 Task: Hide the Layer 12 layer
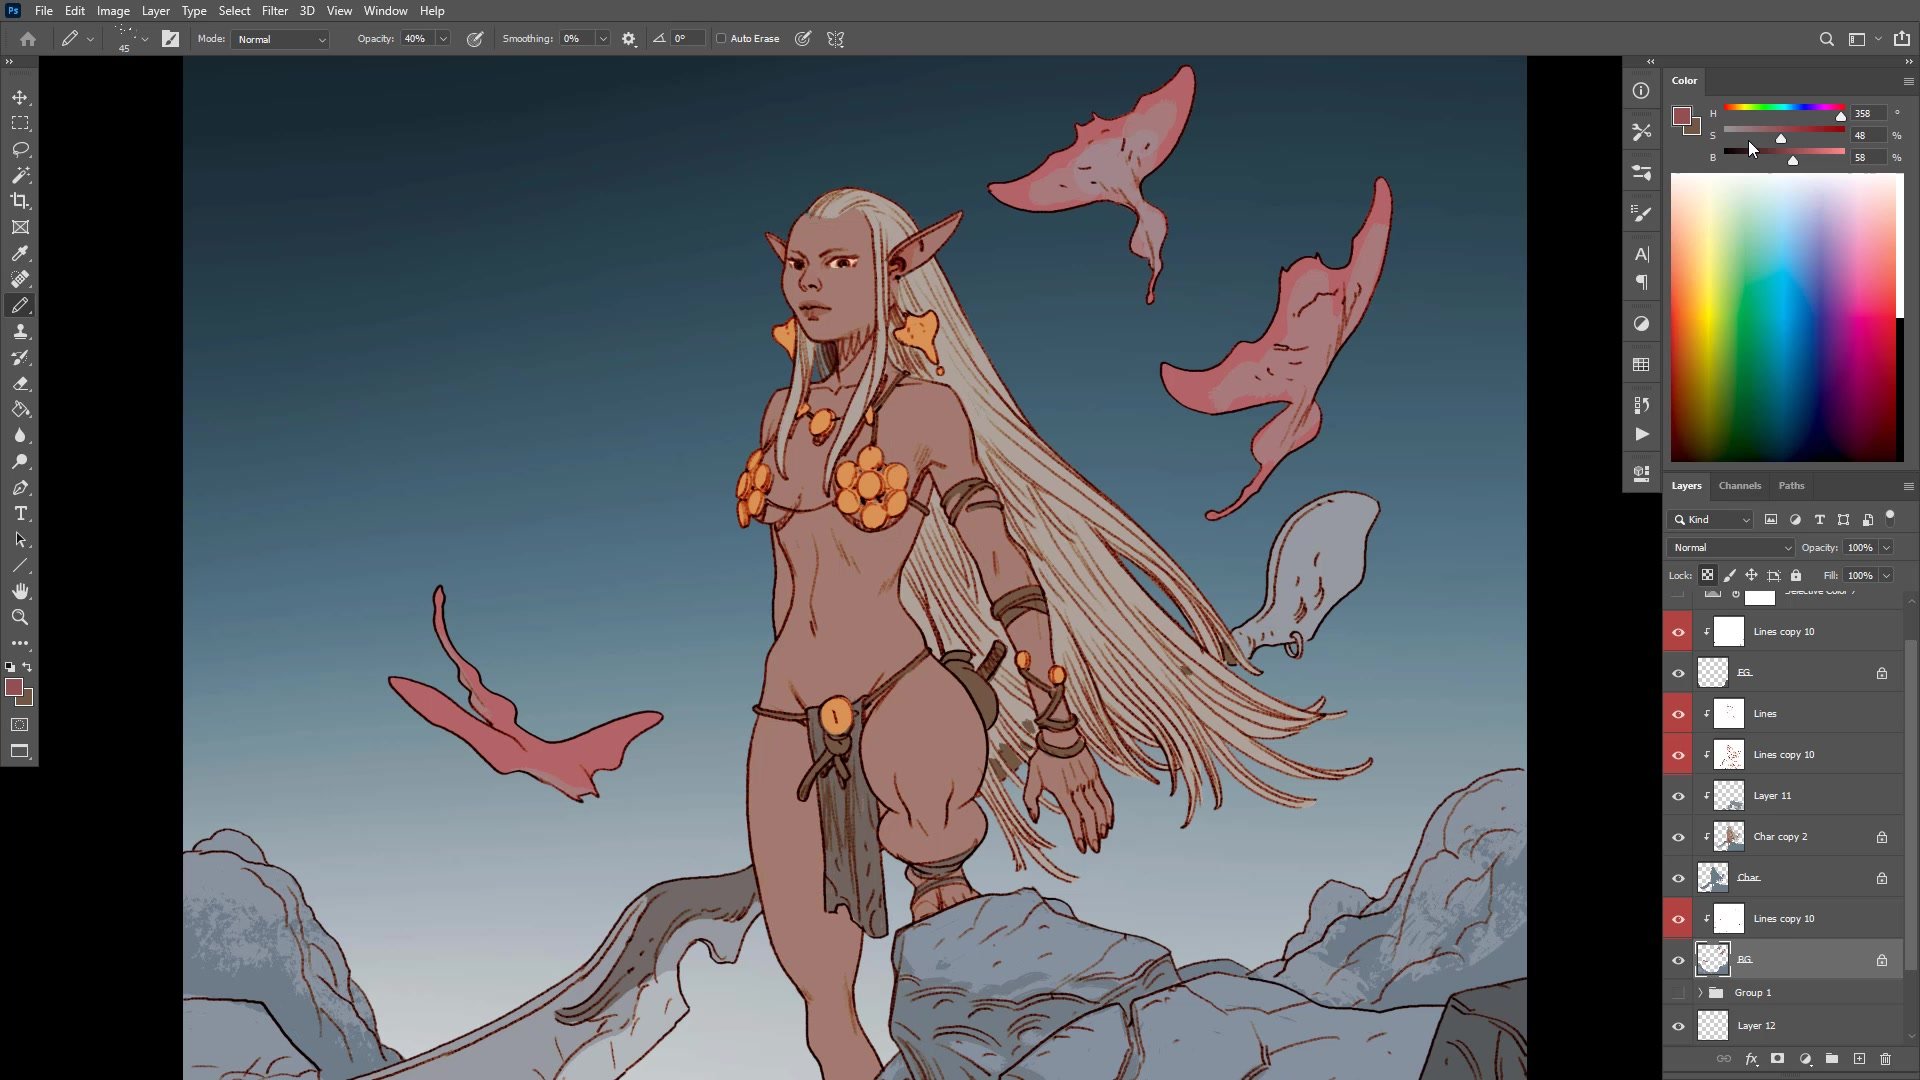1678,1026
